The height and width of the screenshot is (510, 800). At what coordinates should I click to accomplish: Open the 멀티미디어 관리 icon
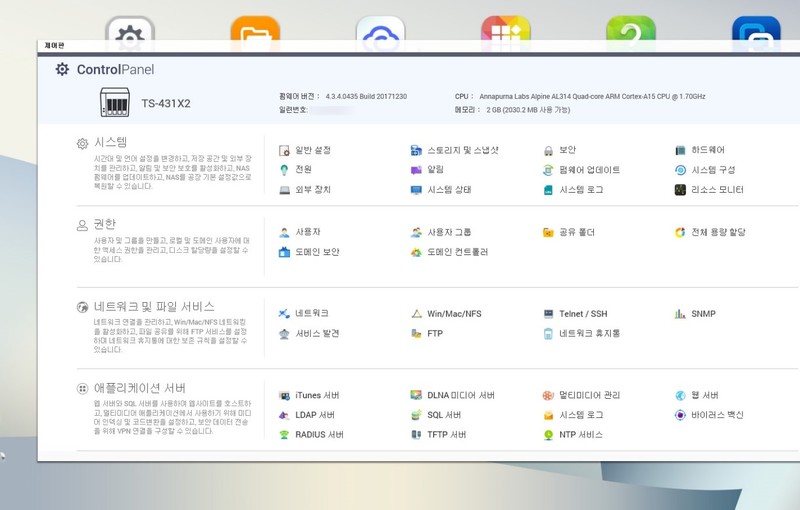pos(548,395)
